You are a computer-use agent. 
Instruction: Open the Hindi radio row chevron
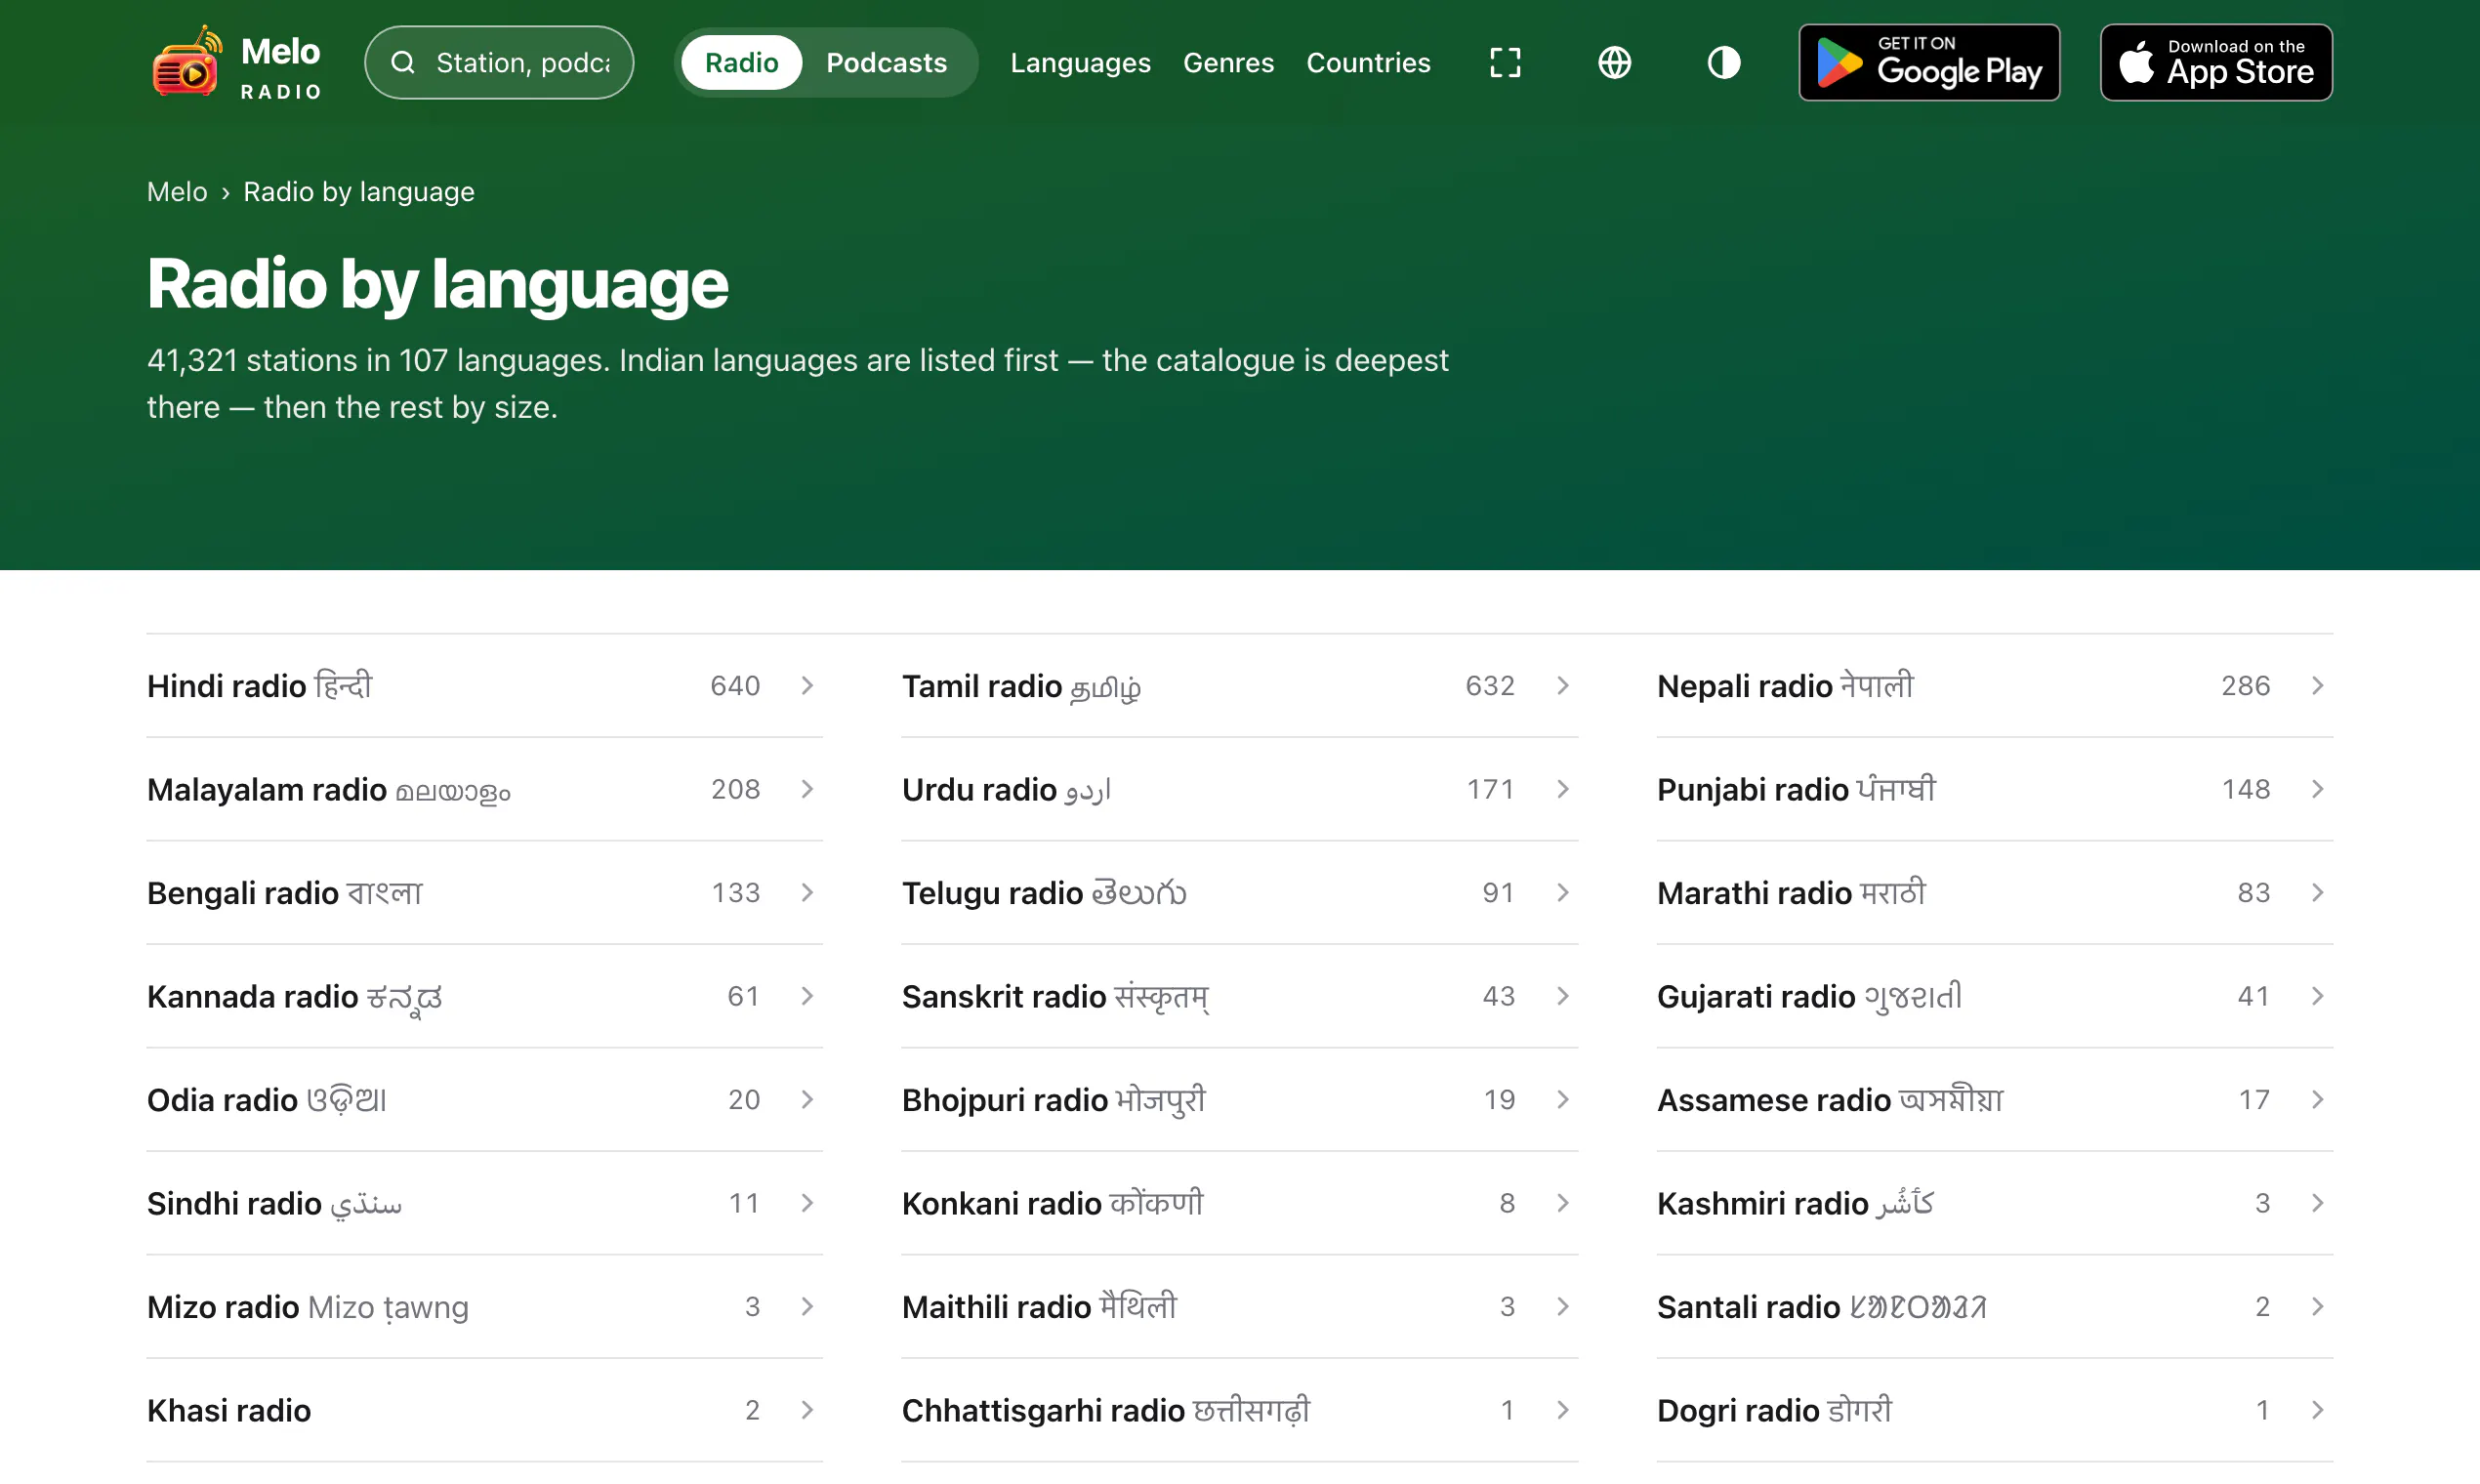tap(807, 686)
